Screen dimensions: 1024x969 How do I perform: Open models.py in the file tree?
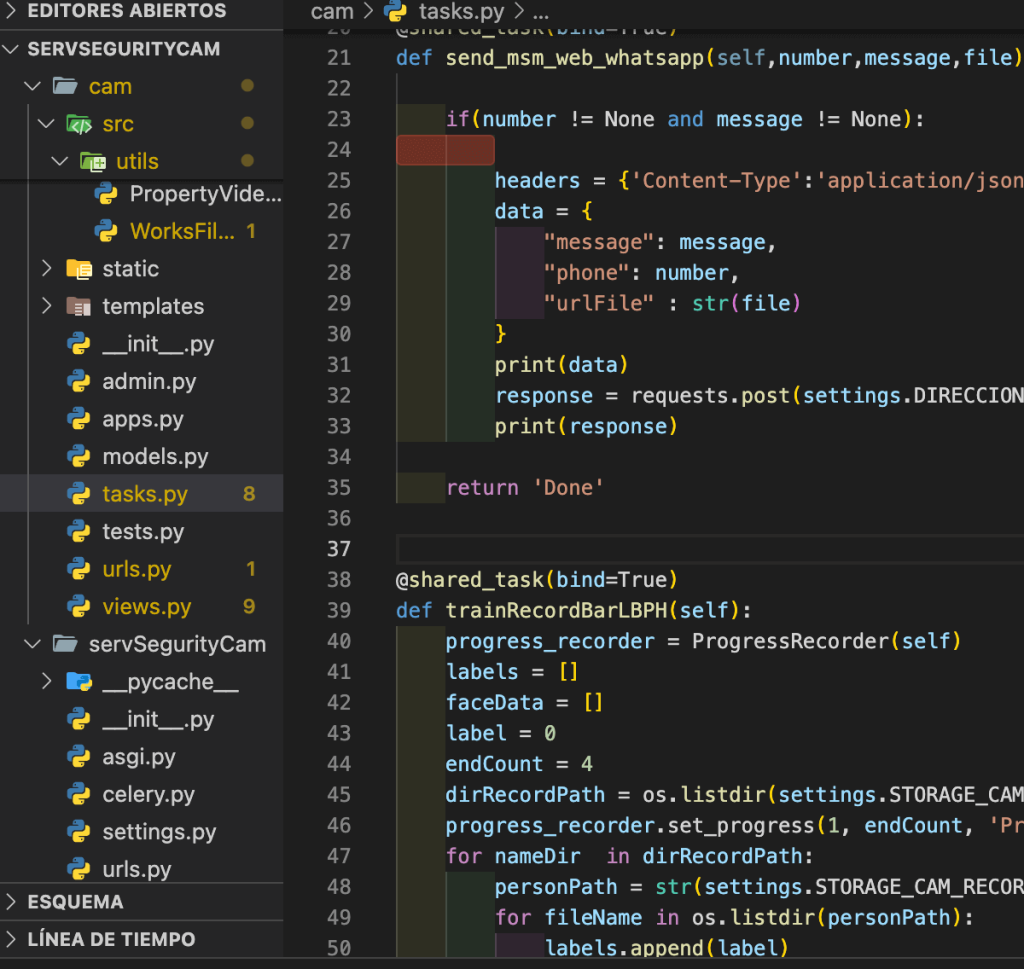tap(155, 457)
